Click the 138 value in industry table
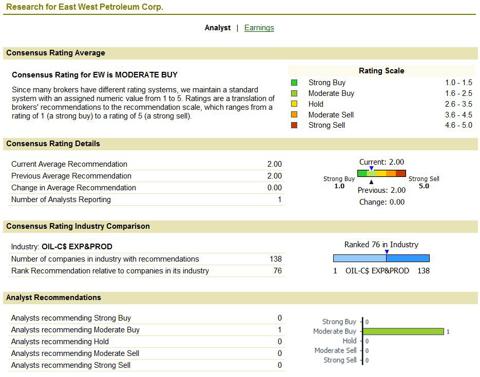480x377 pixels. pyautogui.click(x=276, y=259)
